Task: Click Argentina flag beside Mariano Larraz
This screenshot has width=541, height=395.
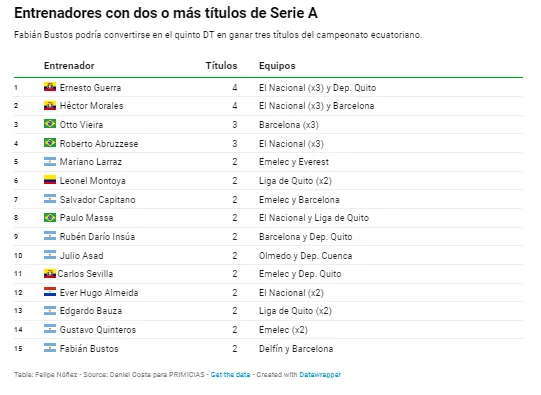Action: [50, 161]
